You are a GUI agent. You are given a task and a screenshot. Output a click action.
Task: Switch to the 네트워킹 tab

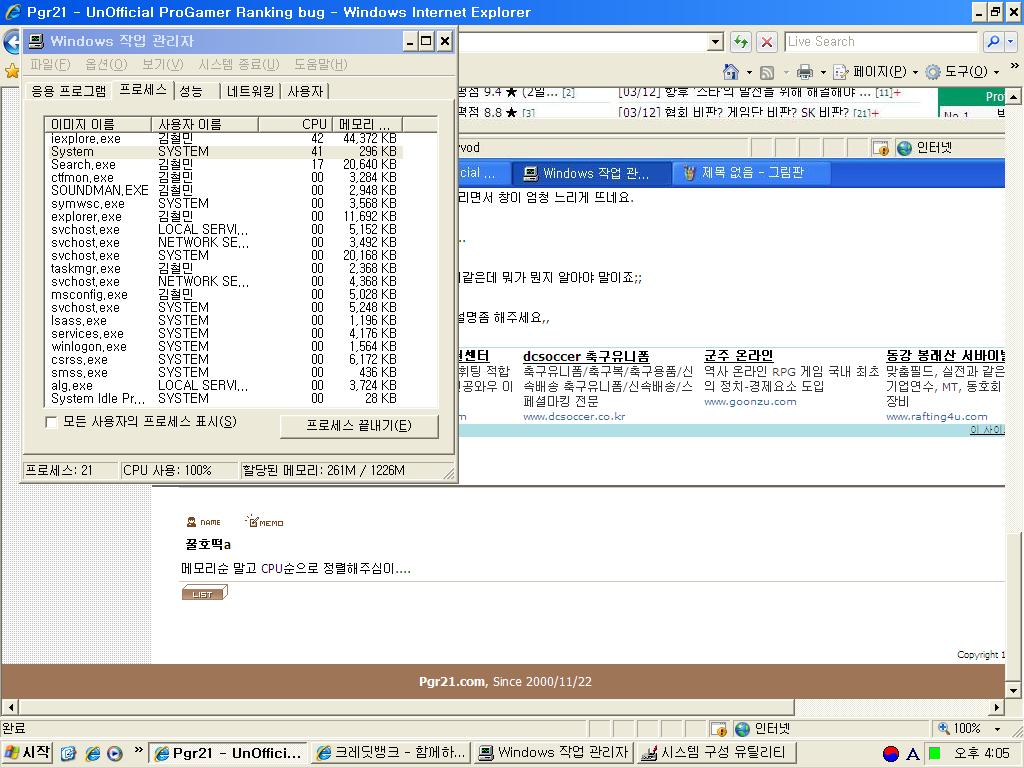point(250,91)
